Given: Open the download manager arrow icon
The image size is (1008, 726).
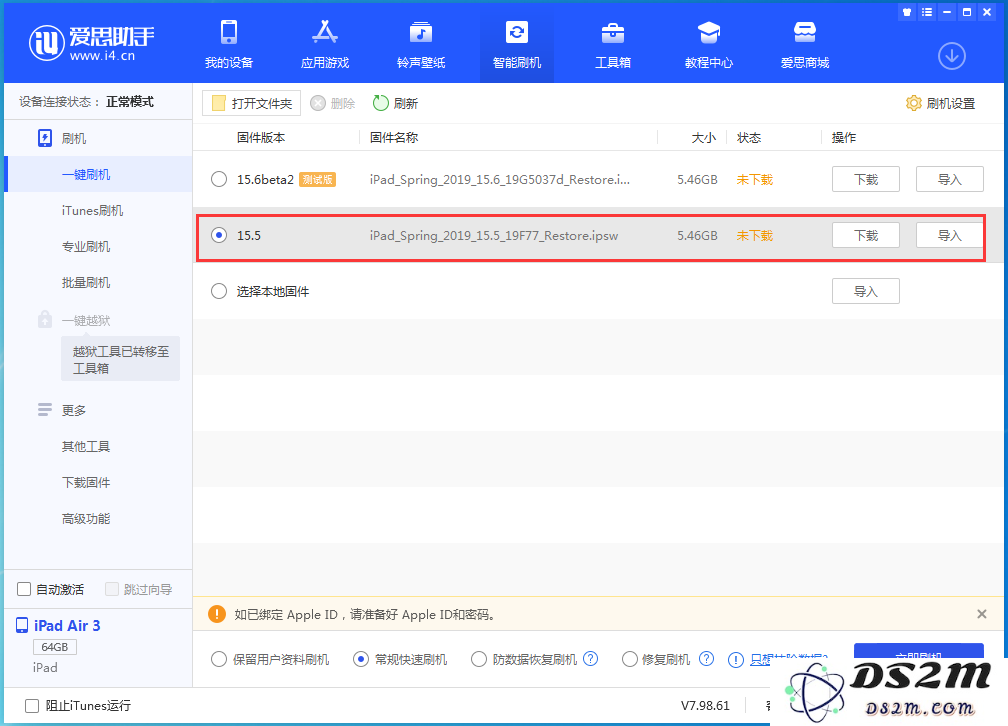Looking at the screenshot, I should [x=951, y=56].
